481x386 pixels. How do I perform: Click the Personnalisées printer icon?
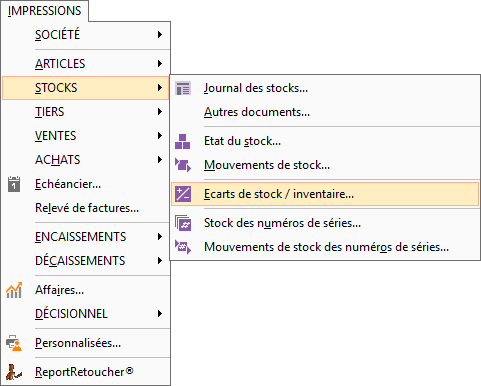pyautogui.click(x=14, y=343)
